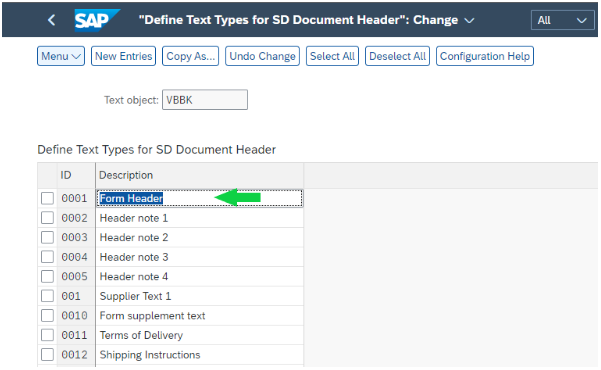Click the Header note 3 description

[x=200, y=257]
